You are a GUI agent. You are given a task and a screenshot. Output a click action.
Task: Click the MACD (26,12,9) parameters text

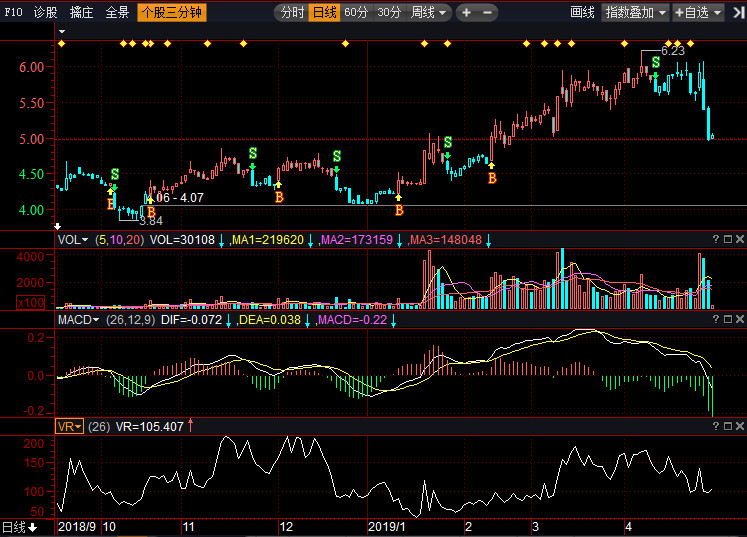(x=131, y=320)
